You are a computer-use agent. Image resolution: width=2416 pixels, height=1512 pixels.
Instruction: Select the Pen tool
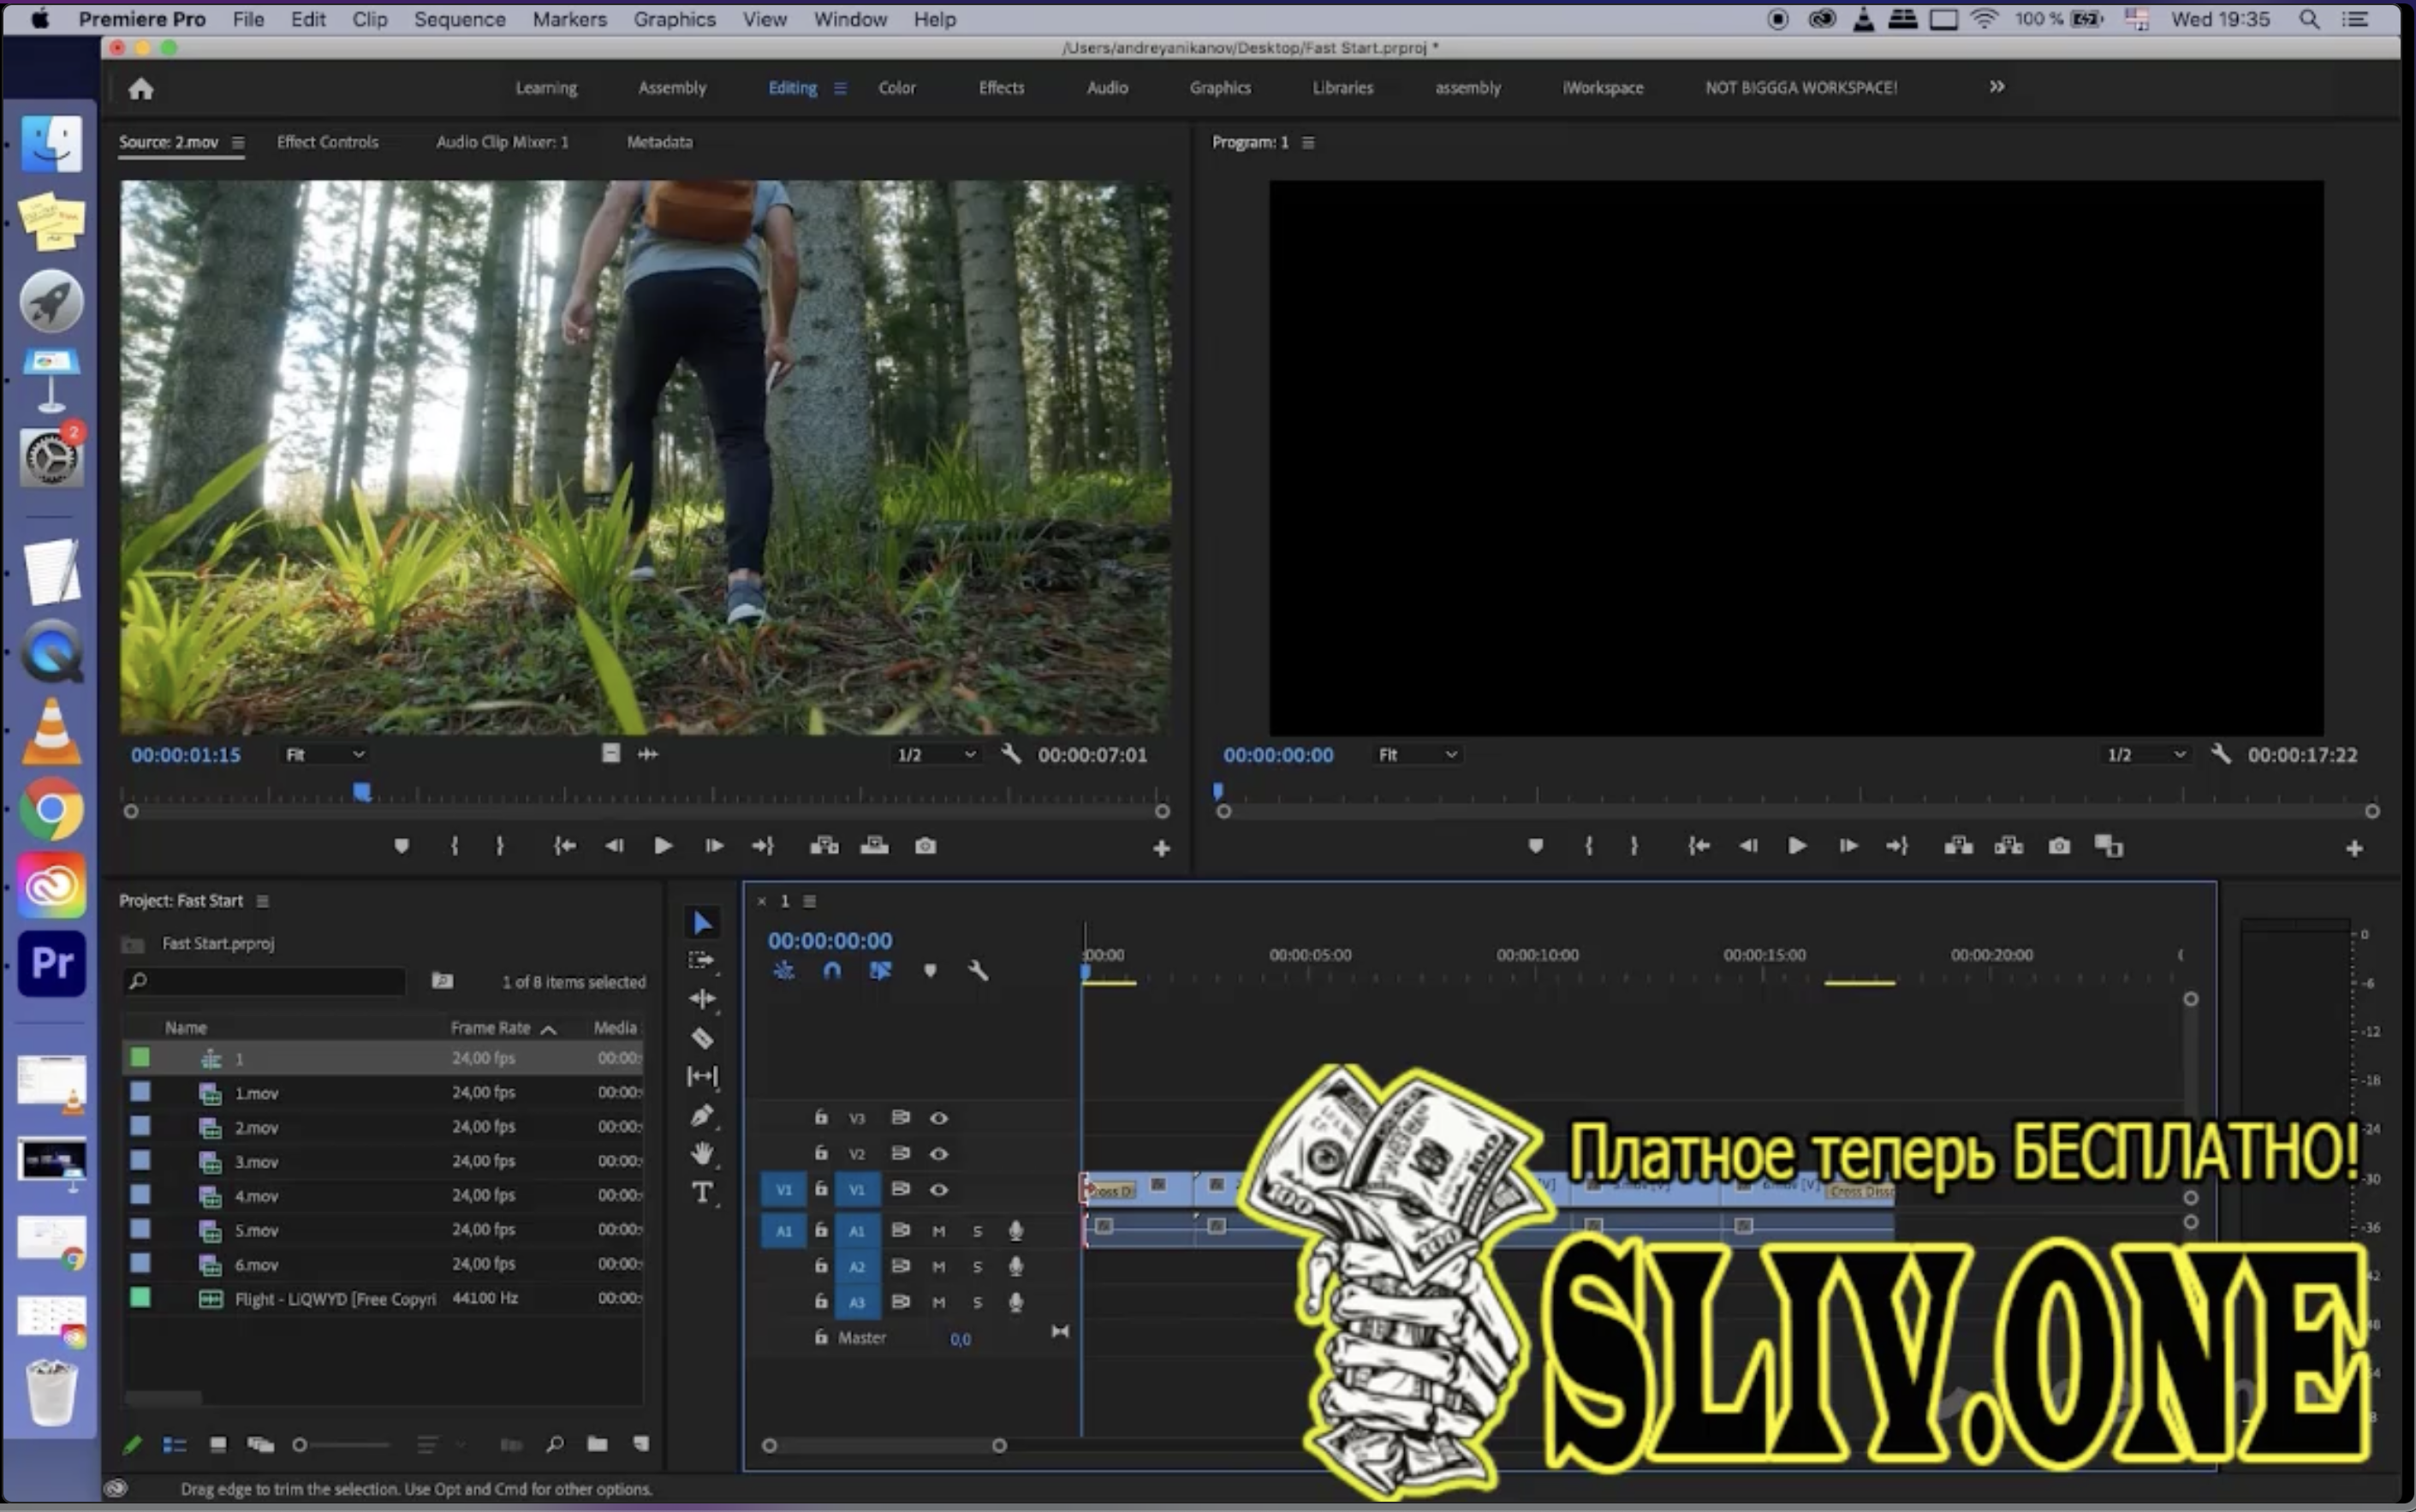point(702,1115)
